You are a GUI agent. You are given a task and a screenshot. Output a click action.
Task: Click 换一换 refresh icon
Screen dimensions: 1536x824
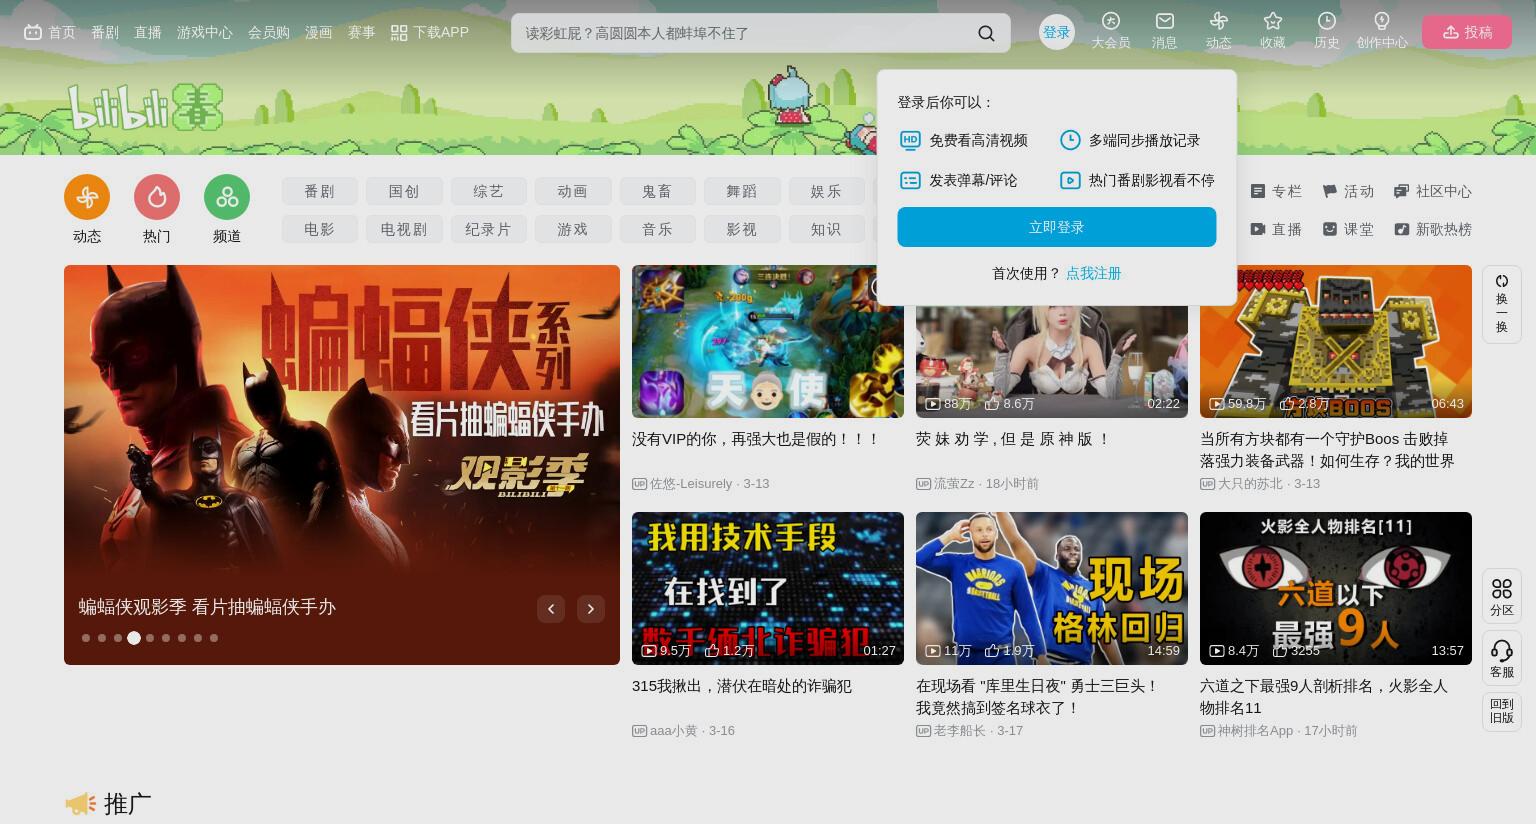tap(1501, 281)
